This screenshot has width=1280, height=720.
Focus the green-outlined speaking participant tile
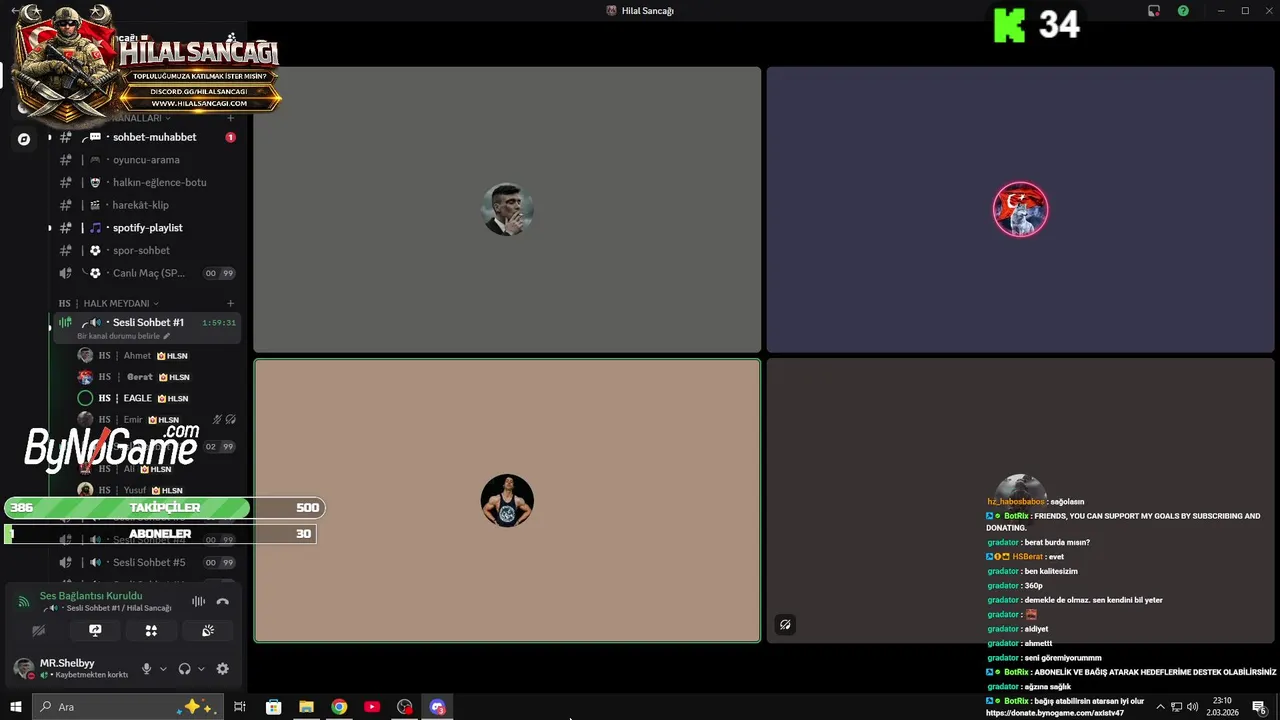coord(507,501)
